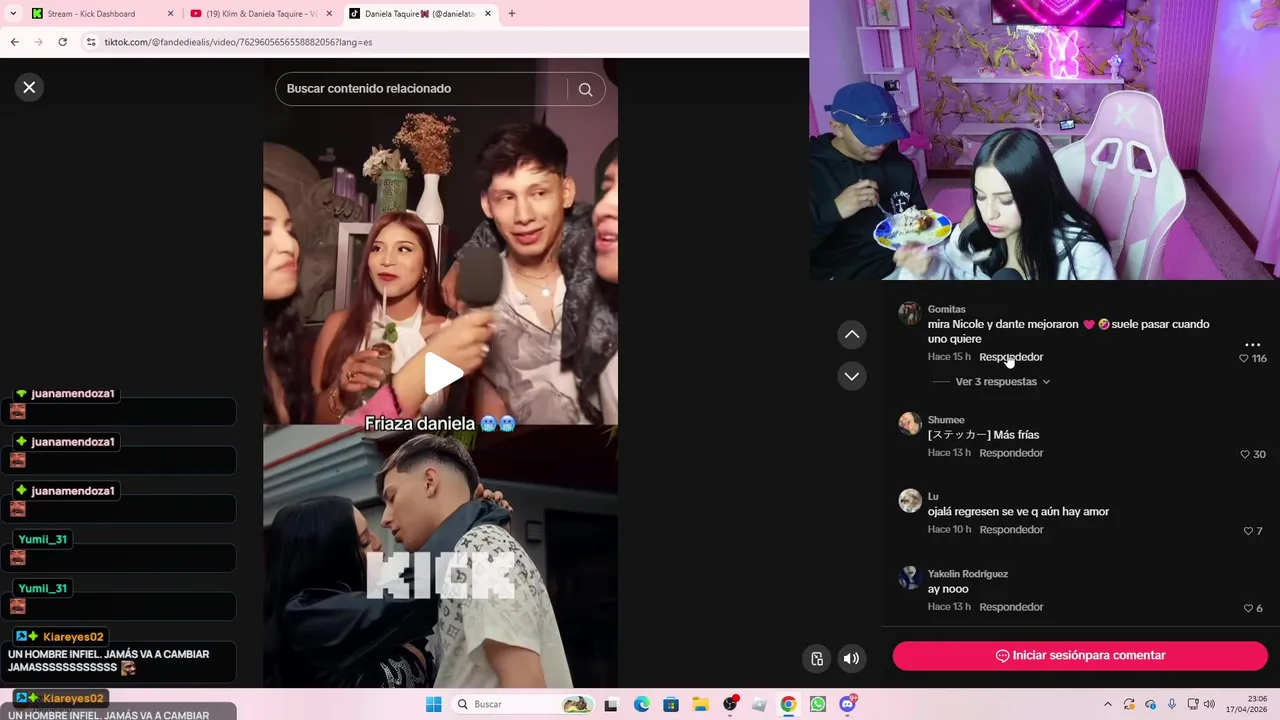Open Task View on taskbar
1280x720 pixels.
tap(611, 704)
